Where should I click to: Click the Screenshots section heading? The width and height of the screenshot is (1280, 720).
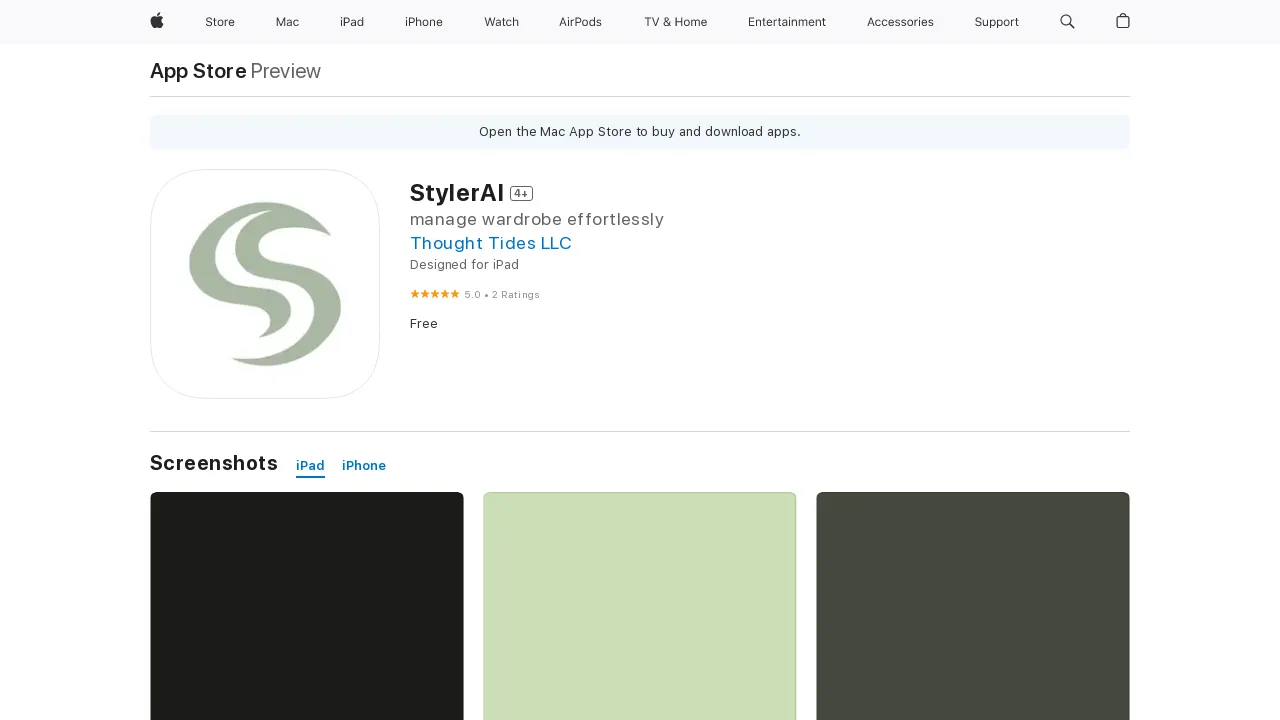(214, 463)
